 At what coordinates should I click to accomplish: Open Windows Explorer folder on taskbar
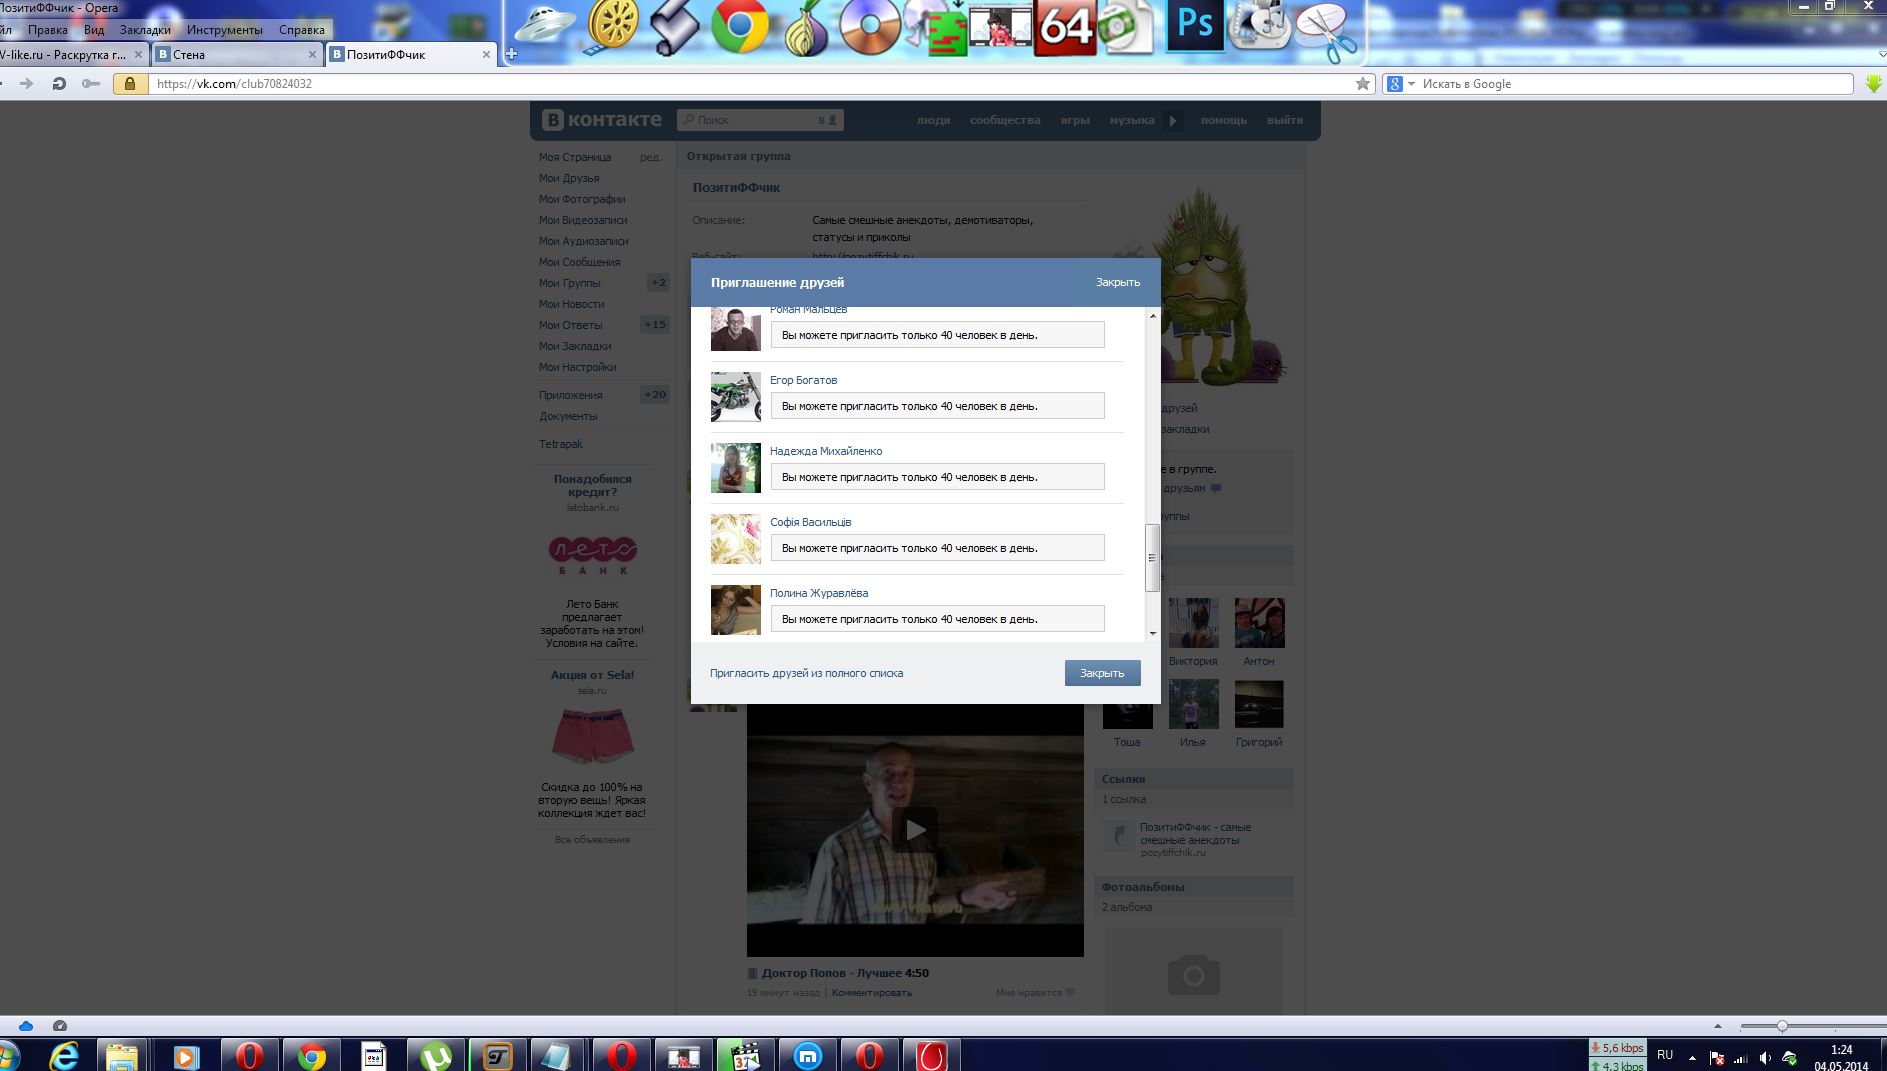tap(122, 1056)
